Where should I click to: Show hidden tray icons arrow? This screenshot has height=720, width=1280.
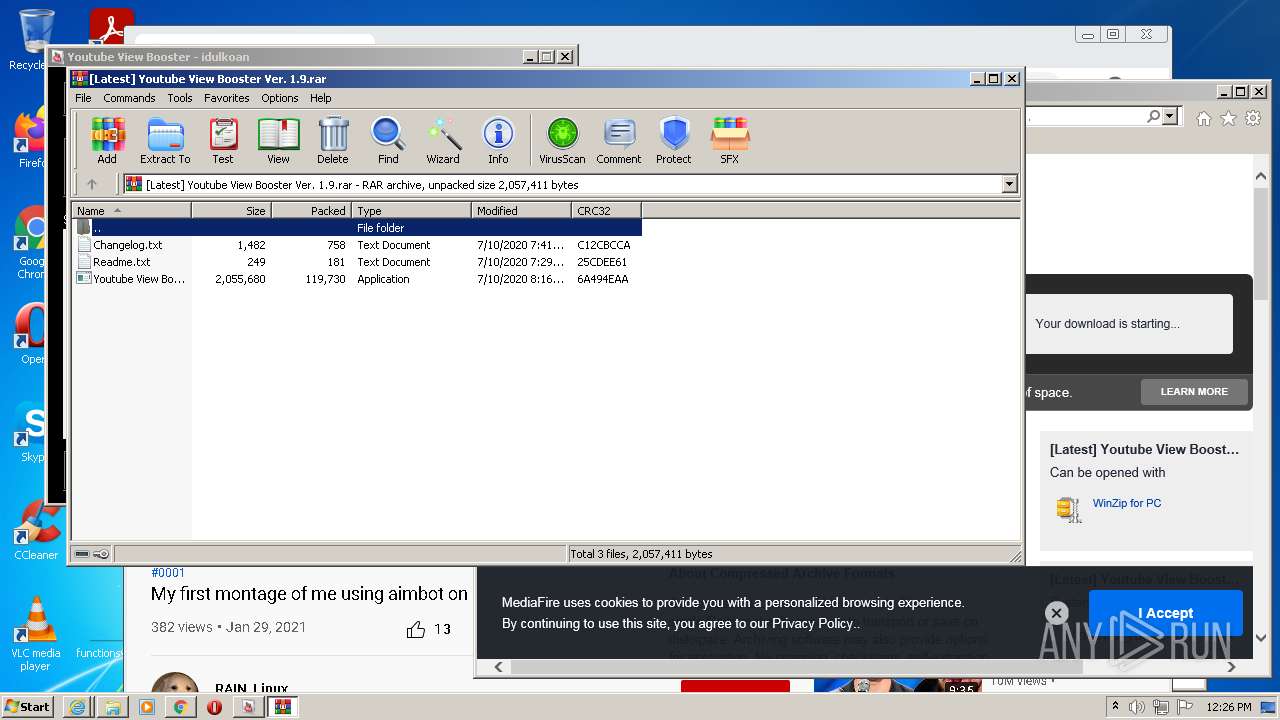coord(1115,707)
